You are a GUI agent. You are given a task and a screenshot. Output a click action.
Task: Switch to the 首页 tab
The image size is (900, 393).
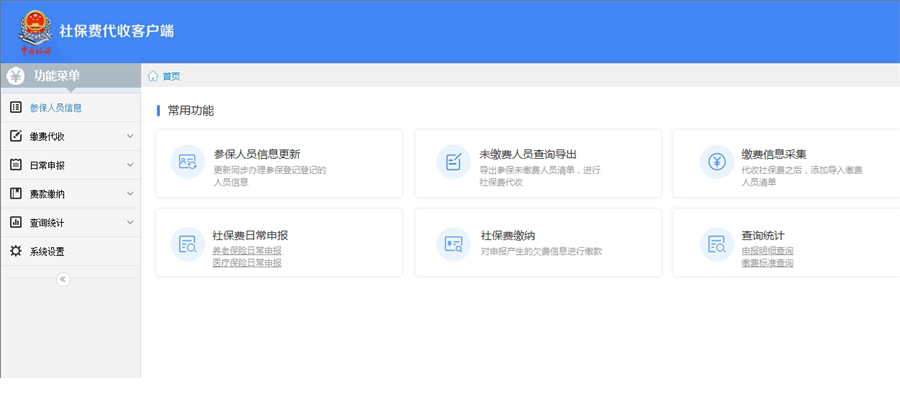(x=171, y=76)
